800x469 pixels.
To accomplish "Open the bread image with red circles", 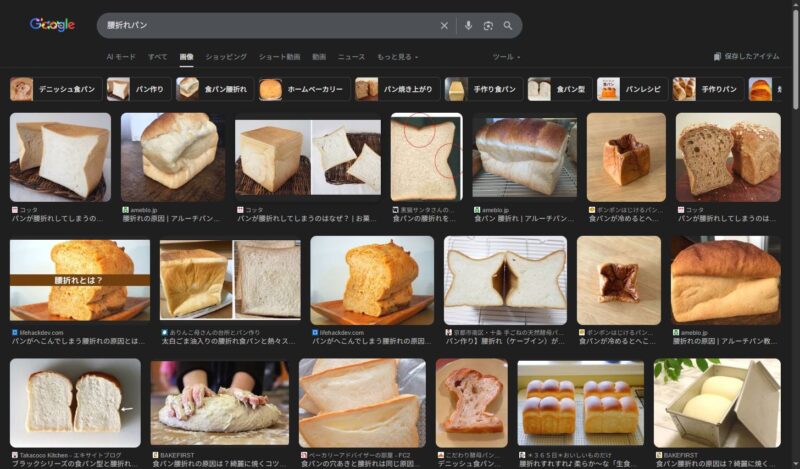I will (x=425, y=157).
